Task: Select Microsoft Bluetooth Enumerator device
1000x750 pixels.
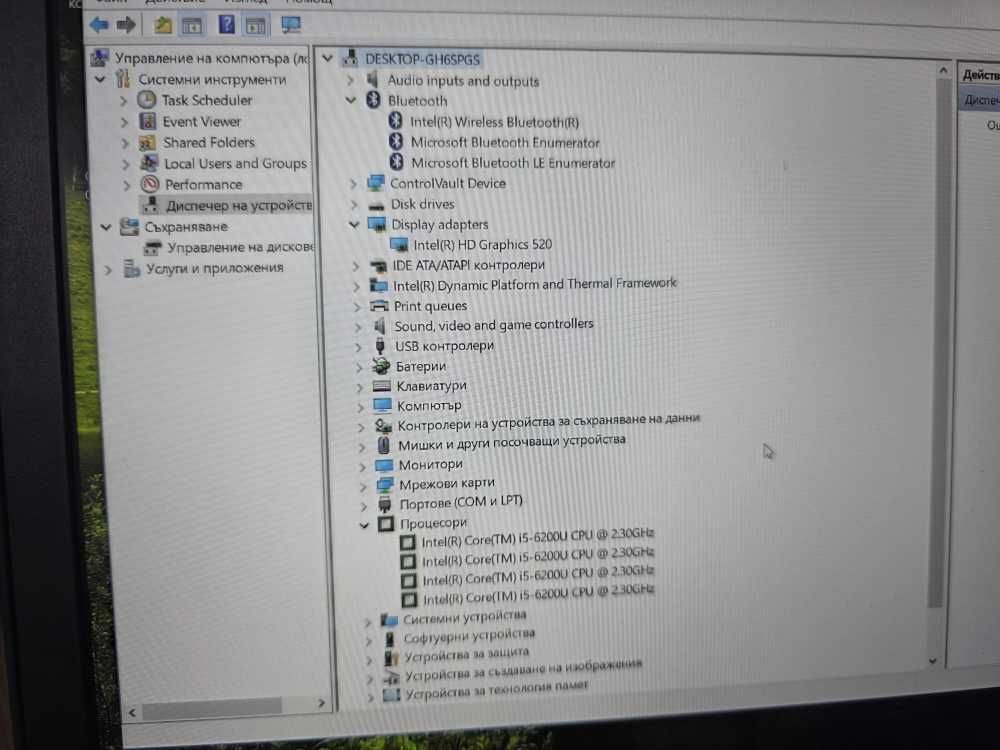Action: click(505, 142)
